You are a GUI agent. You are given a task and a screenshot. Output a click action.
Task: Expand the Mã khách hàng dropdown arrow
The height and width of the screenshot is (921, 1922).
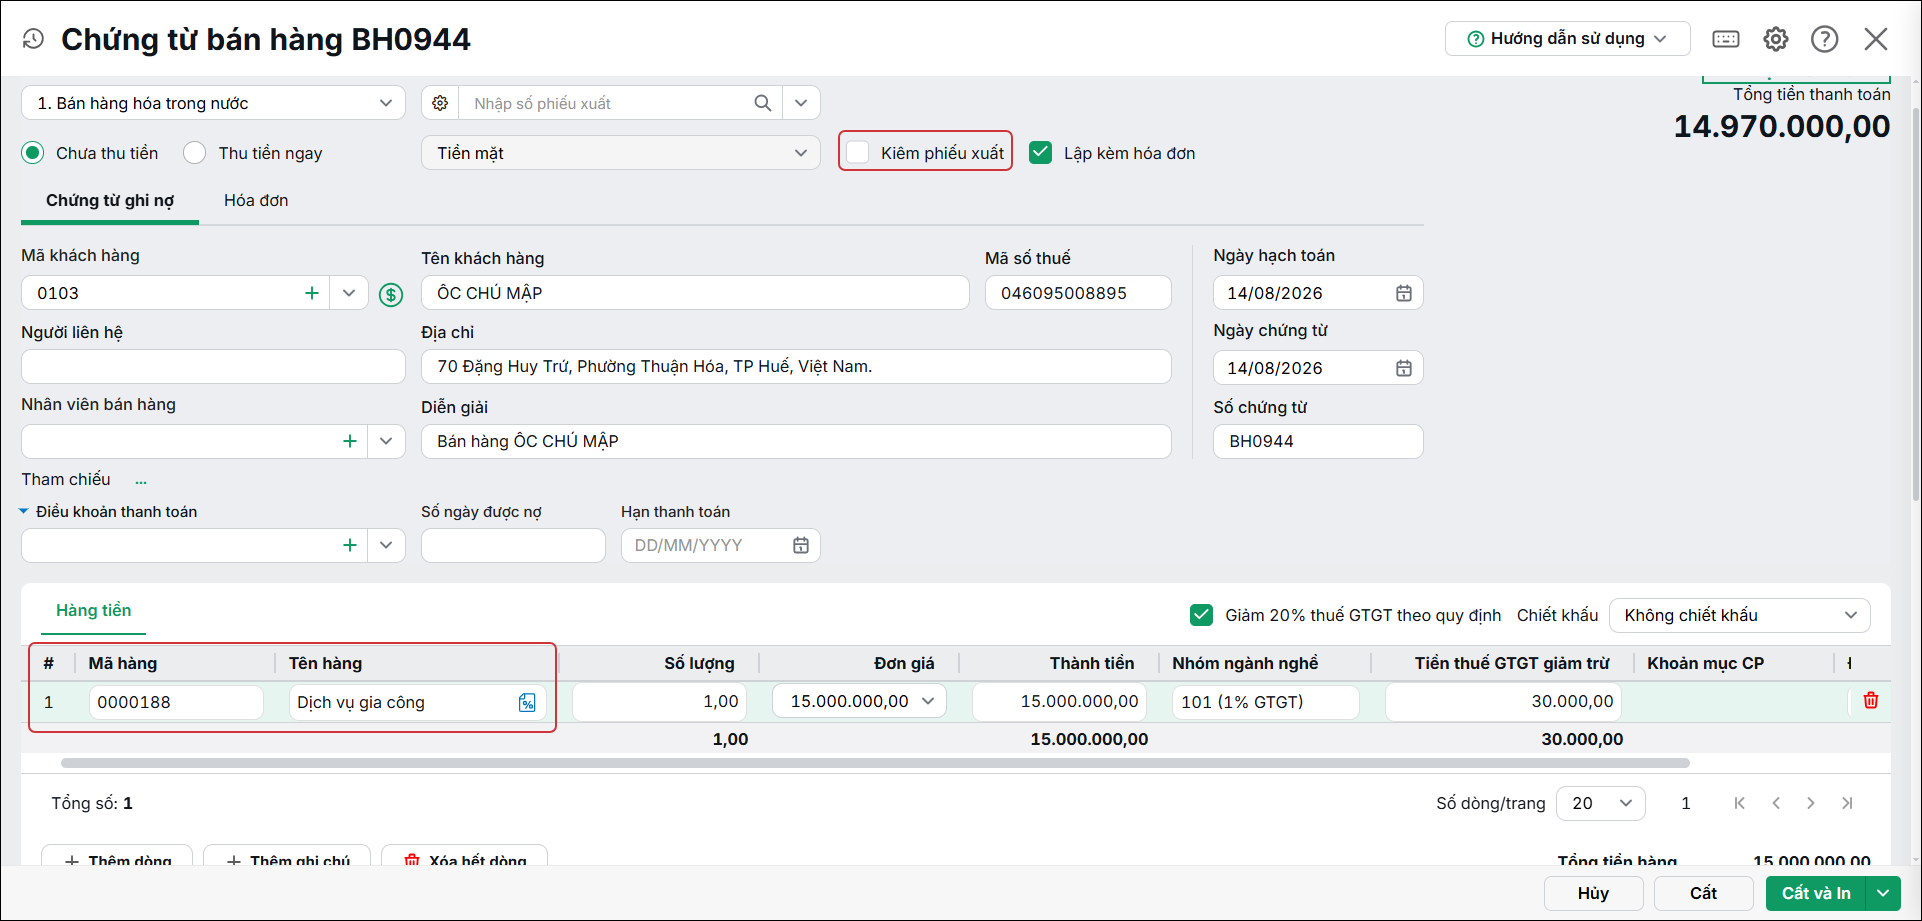tap(349, 293)
